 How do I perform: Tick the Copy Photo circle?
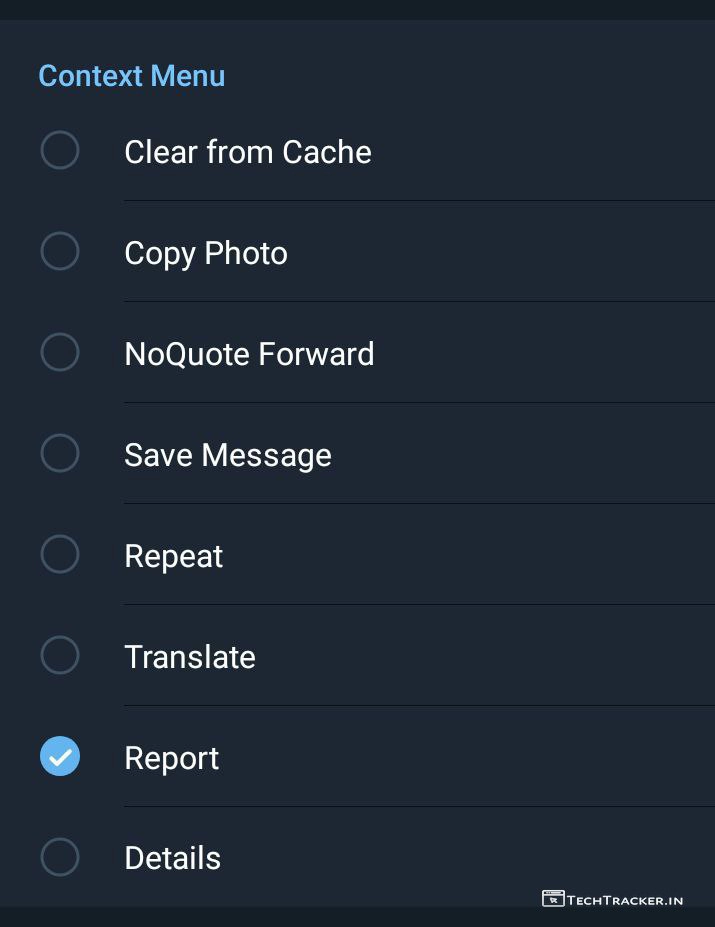click(60, 252)
